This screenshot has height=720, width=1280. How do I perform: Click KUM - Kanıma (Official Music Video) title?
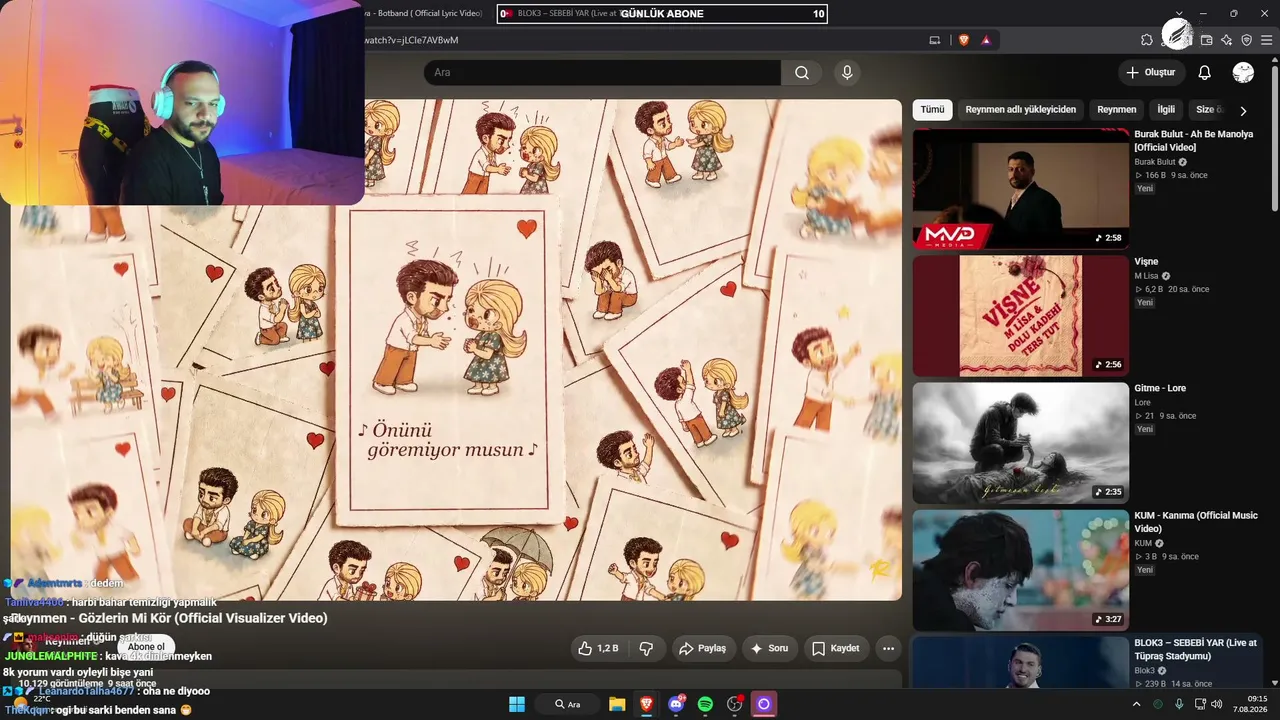[x=1196, y=522]
